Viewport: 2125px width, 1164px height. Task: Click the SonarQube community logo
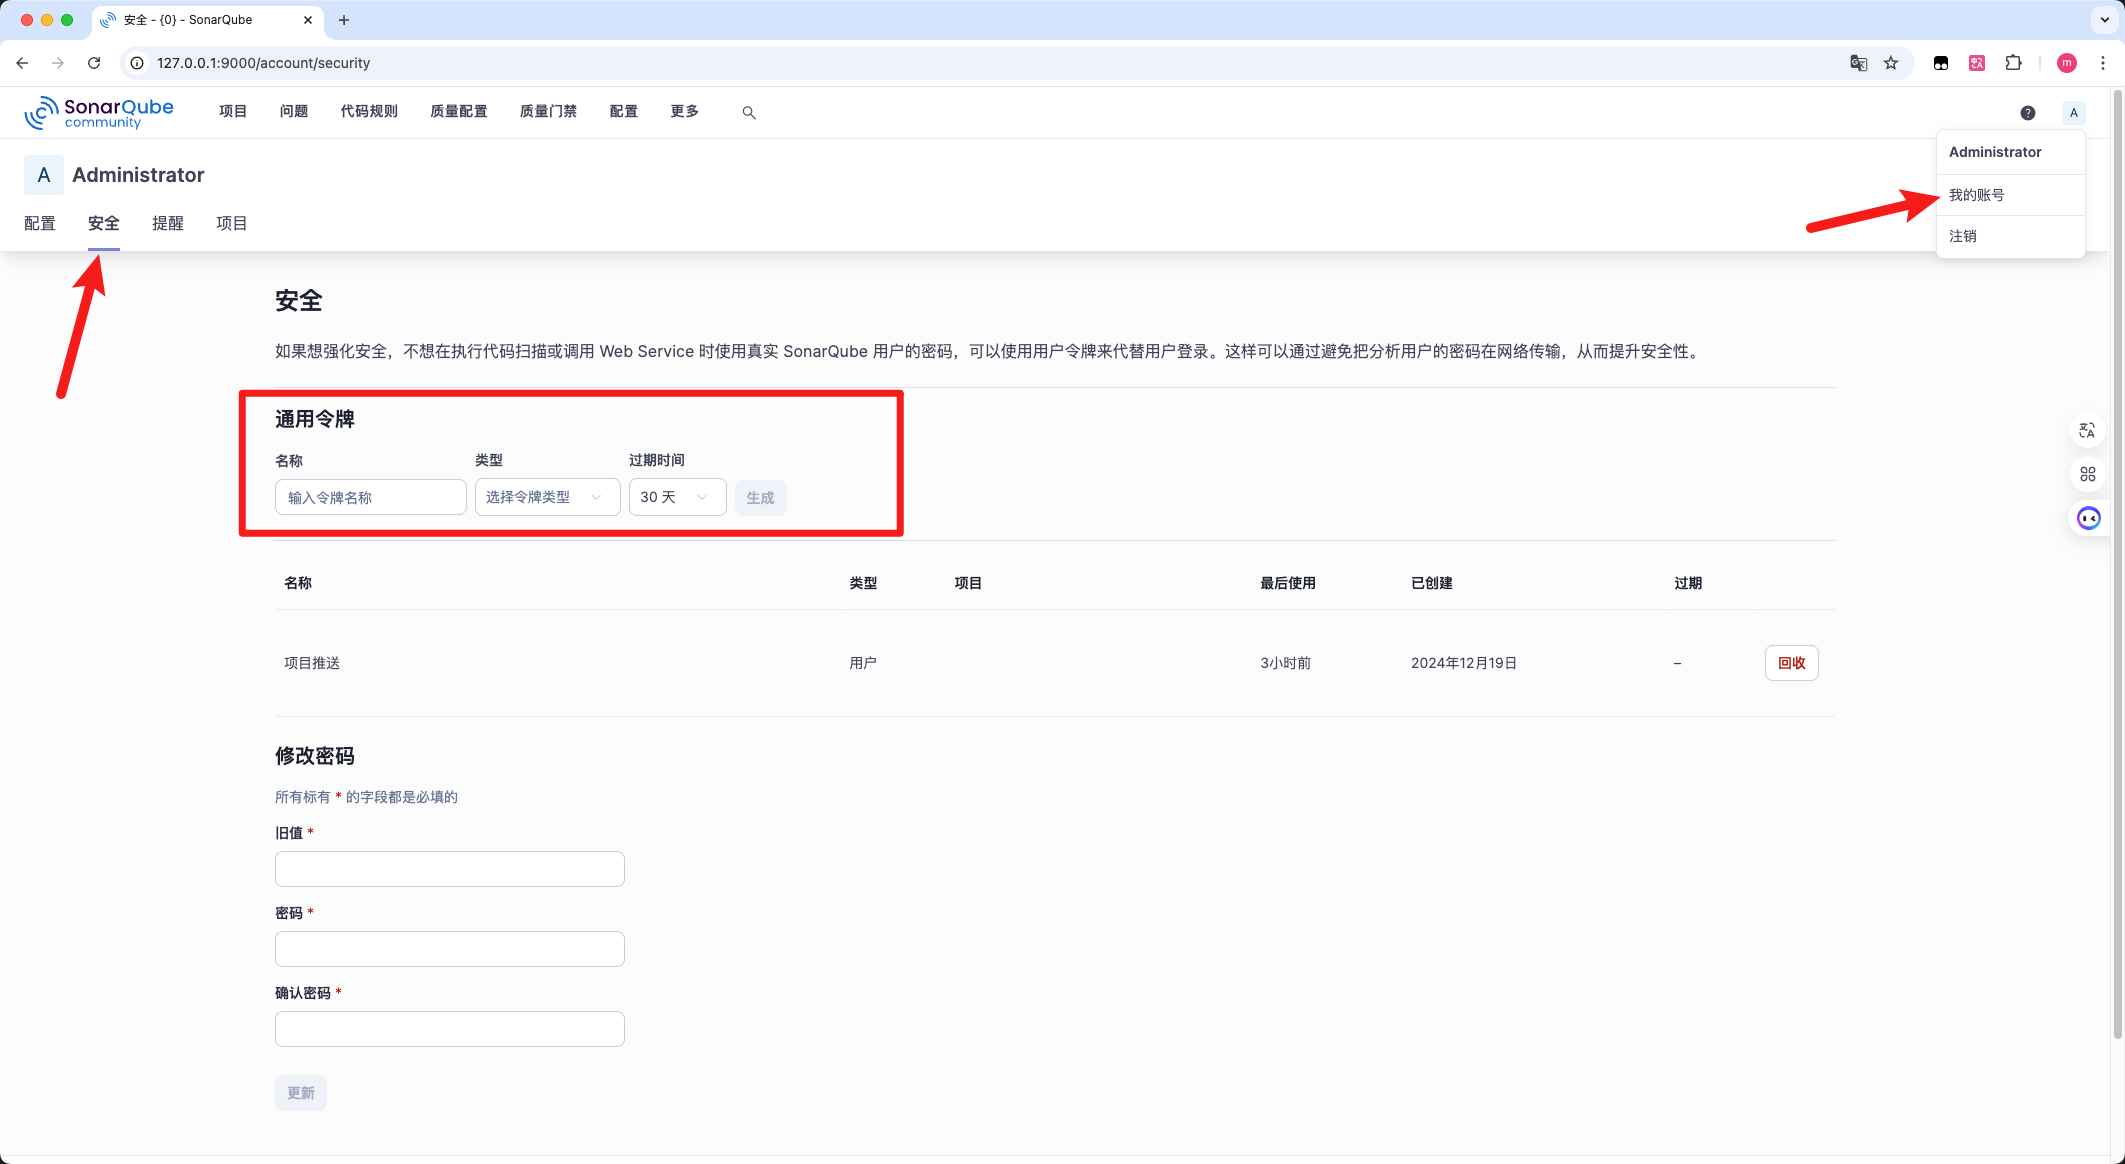click(100, 112)
